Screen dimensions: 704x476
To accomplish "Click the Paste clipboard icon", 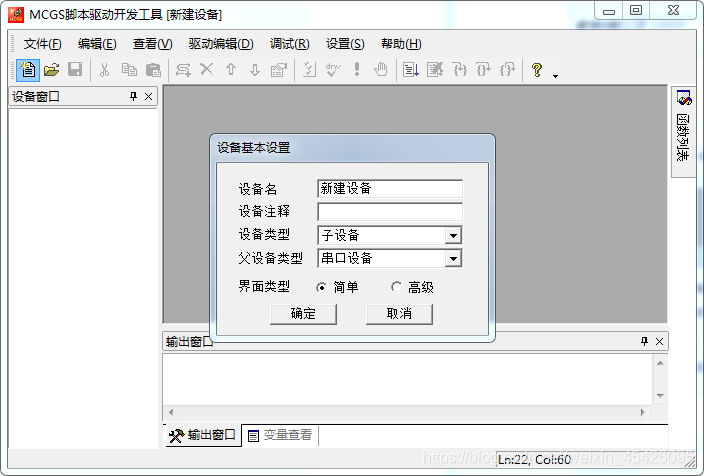I will tap(153, 70).
